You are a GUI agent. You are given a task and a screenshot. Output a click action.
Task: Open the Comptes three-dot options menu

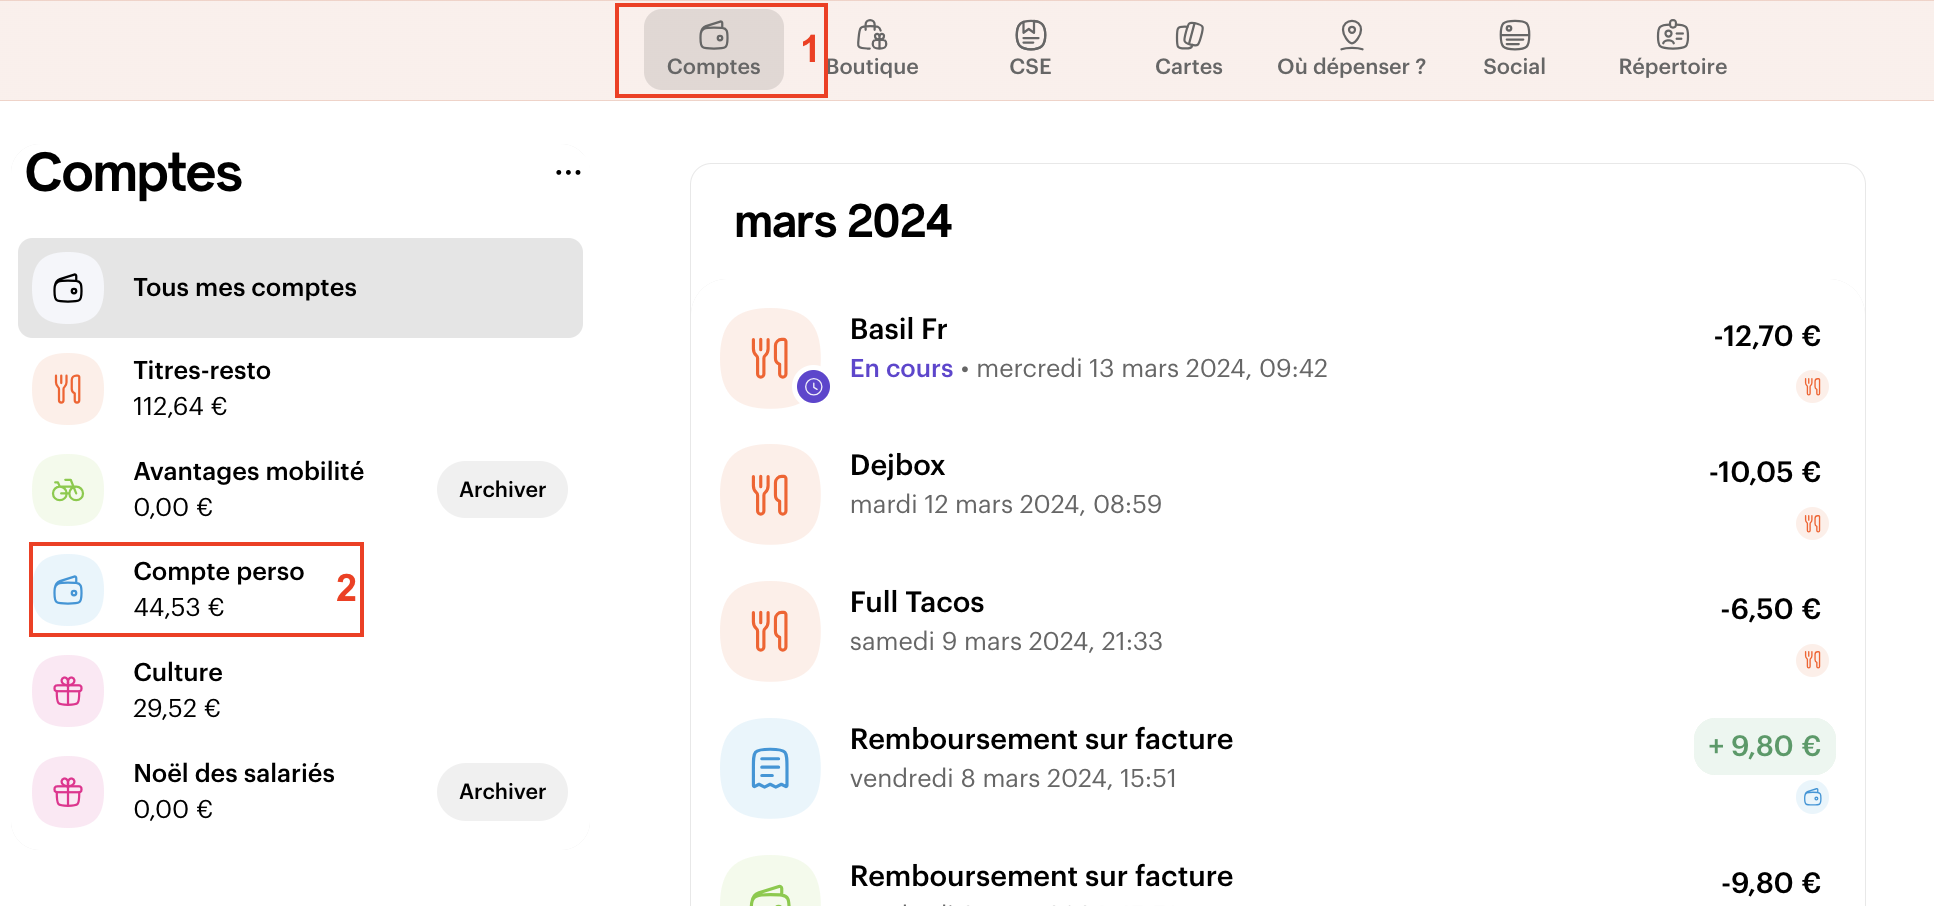568,173
